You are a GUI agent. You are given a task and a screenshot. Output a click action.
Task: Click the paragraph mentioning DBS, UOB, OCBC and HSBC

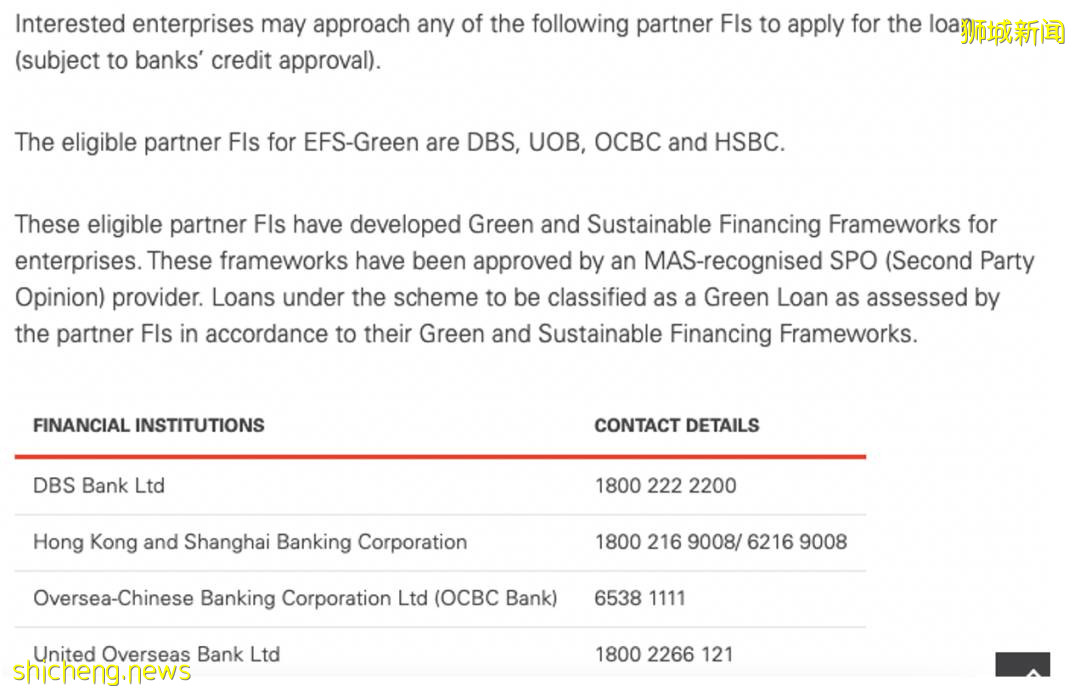click(x=400, y=142)
